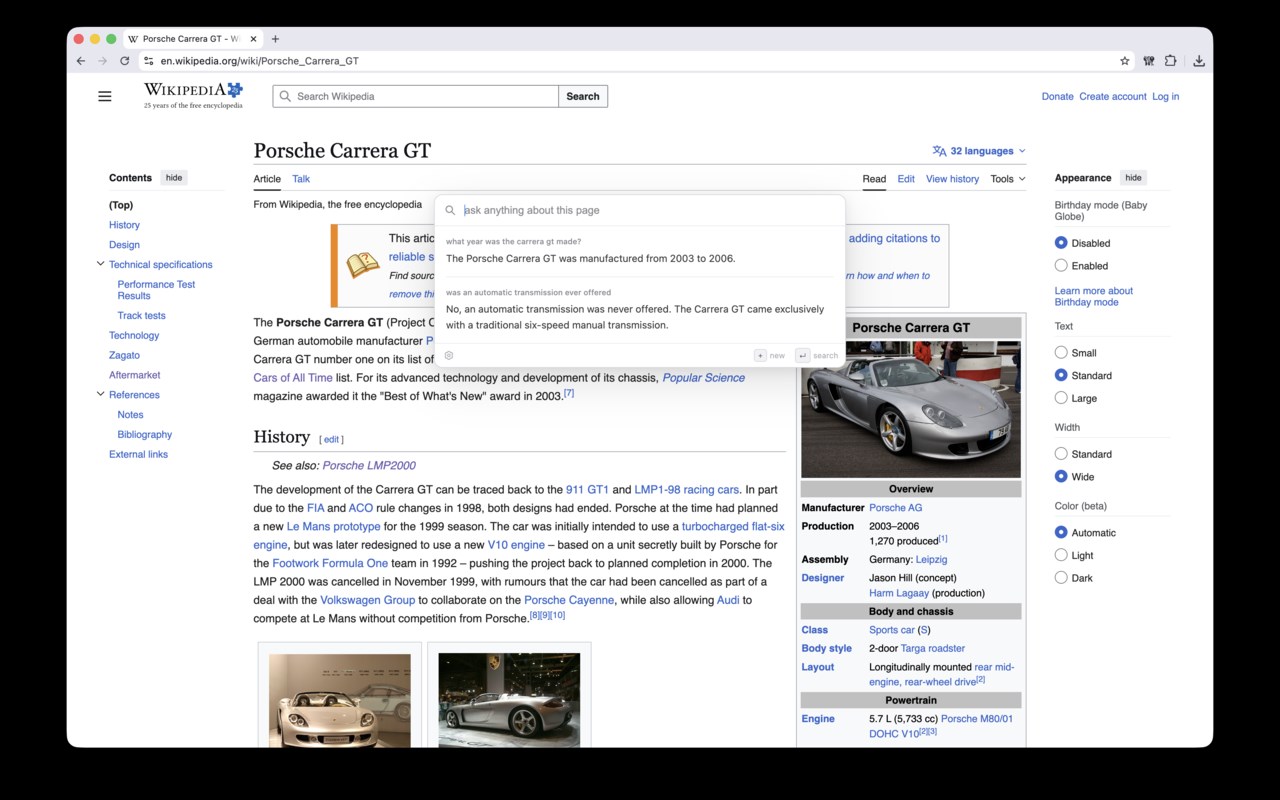Select Dark color mode

[x=1061, y=578]
